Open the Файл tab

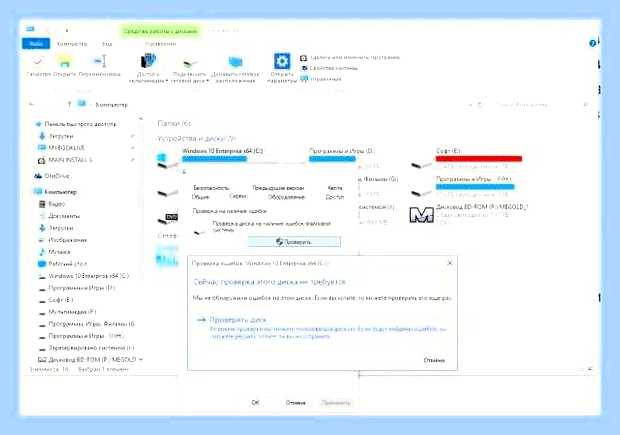pyautogui.click(x=36, y=44)
